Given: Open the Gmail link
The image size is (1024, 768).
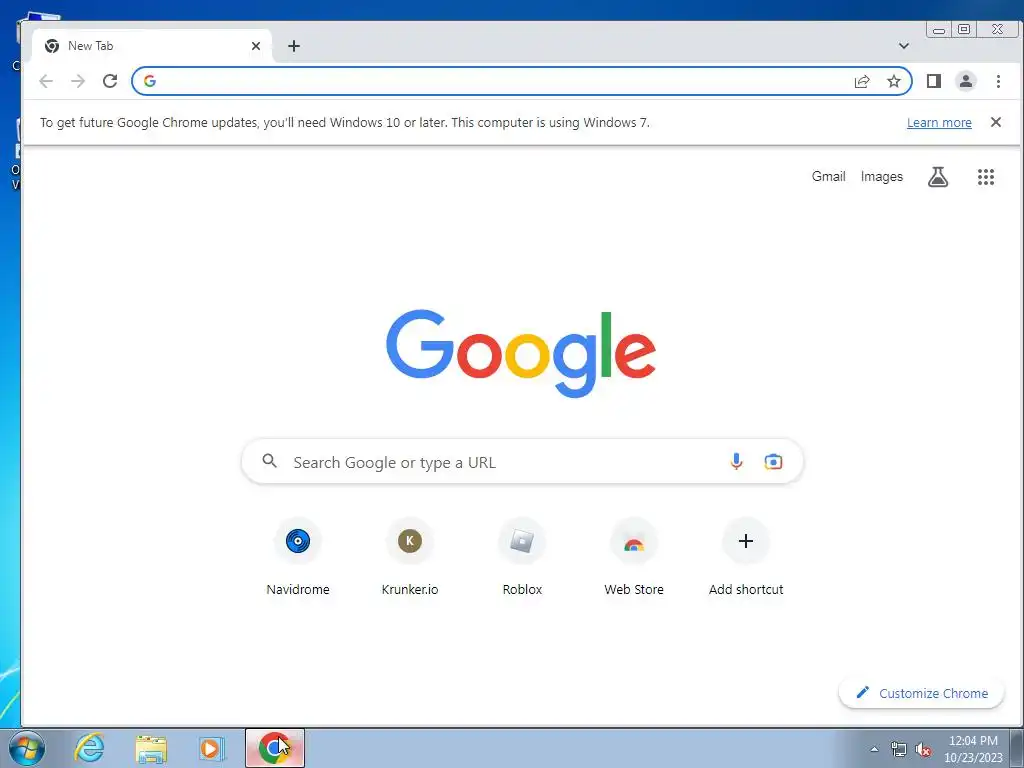Looking at the screenshot, I should [x=828, y=176].
